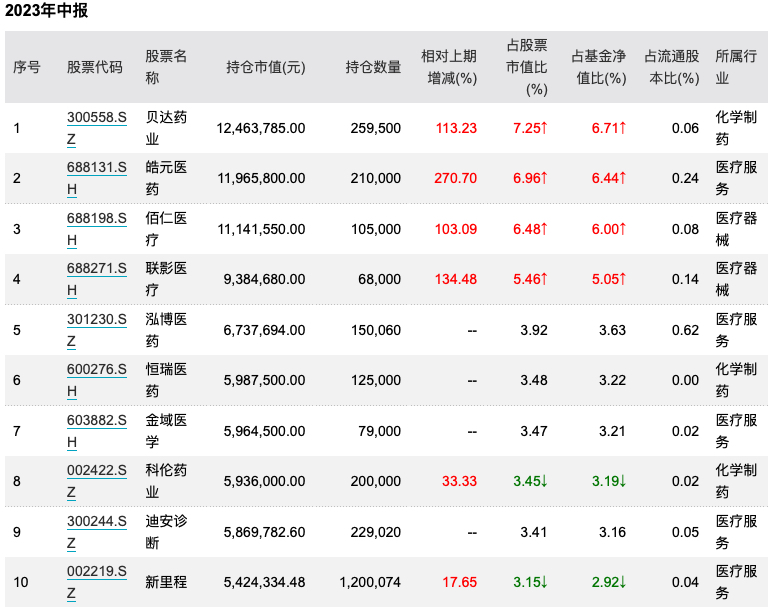Click market value 11,141,550.00
This screenshot has width=768, height=607.
261,229
